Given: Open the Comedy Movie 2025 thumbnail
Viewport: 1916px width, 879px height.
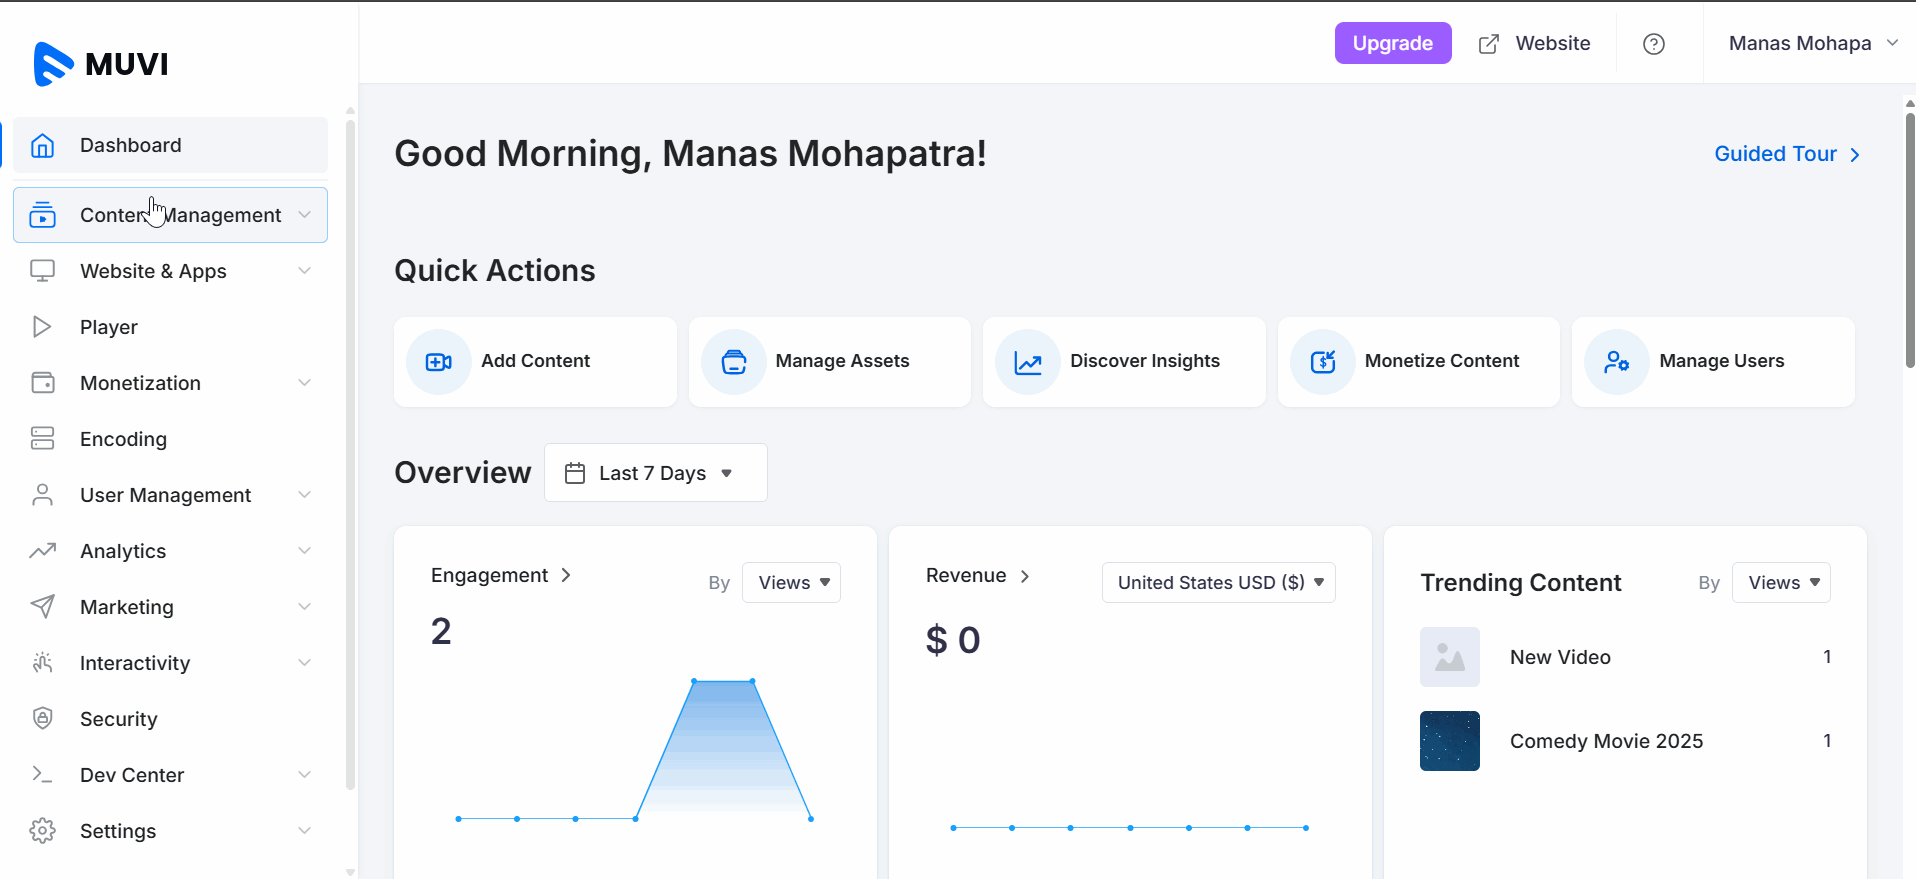Looking at the screenshot, I should point(1449,741).
